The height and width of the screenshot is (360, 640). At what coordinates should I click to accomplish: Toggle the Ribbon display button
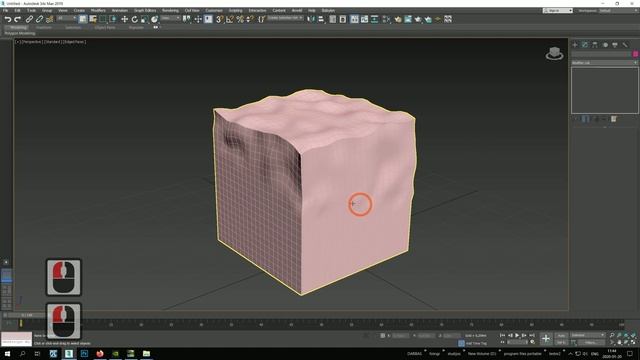tap(354, 19)
